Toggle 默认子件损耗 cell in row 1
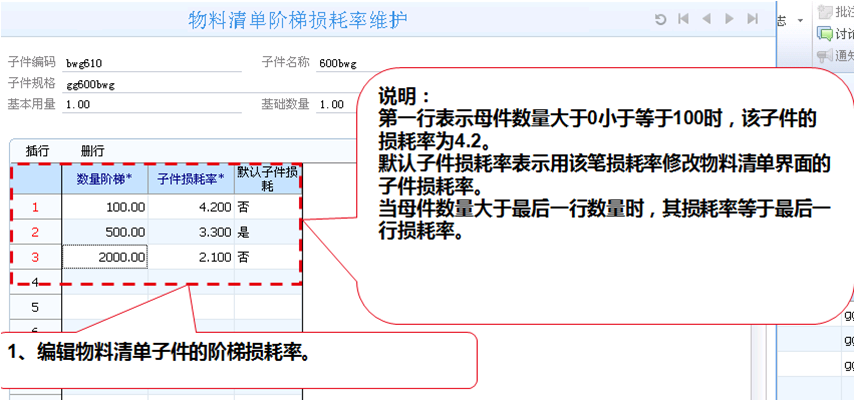 (x=267, y=207)
